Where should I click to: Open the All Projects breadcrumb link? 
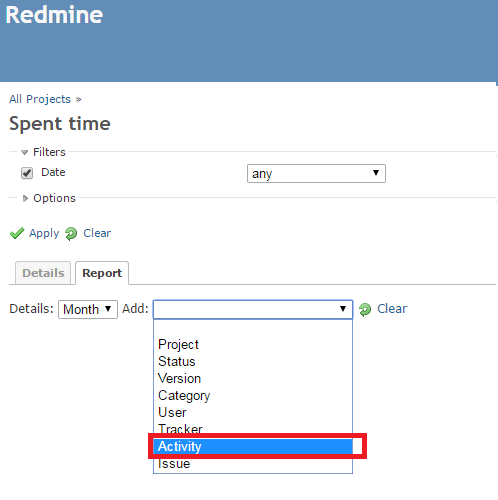coord(40,99)
